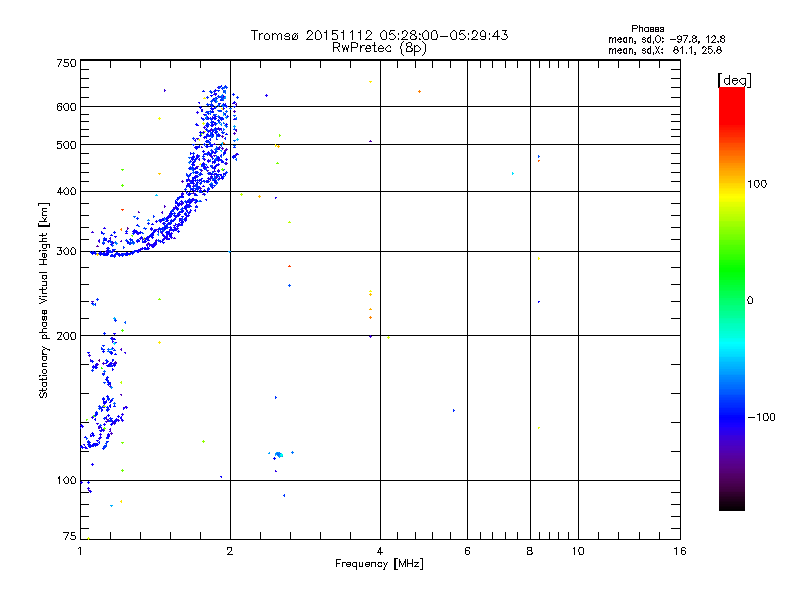The height and width of the screenshot is (600, 800).
Task: Click the y-axis tick label '300'
Action: 66,251
